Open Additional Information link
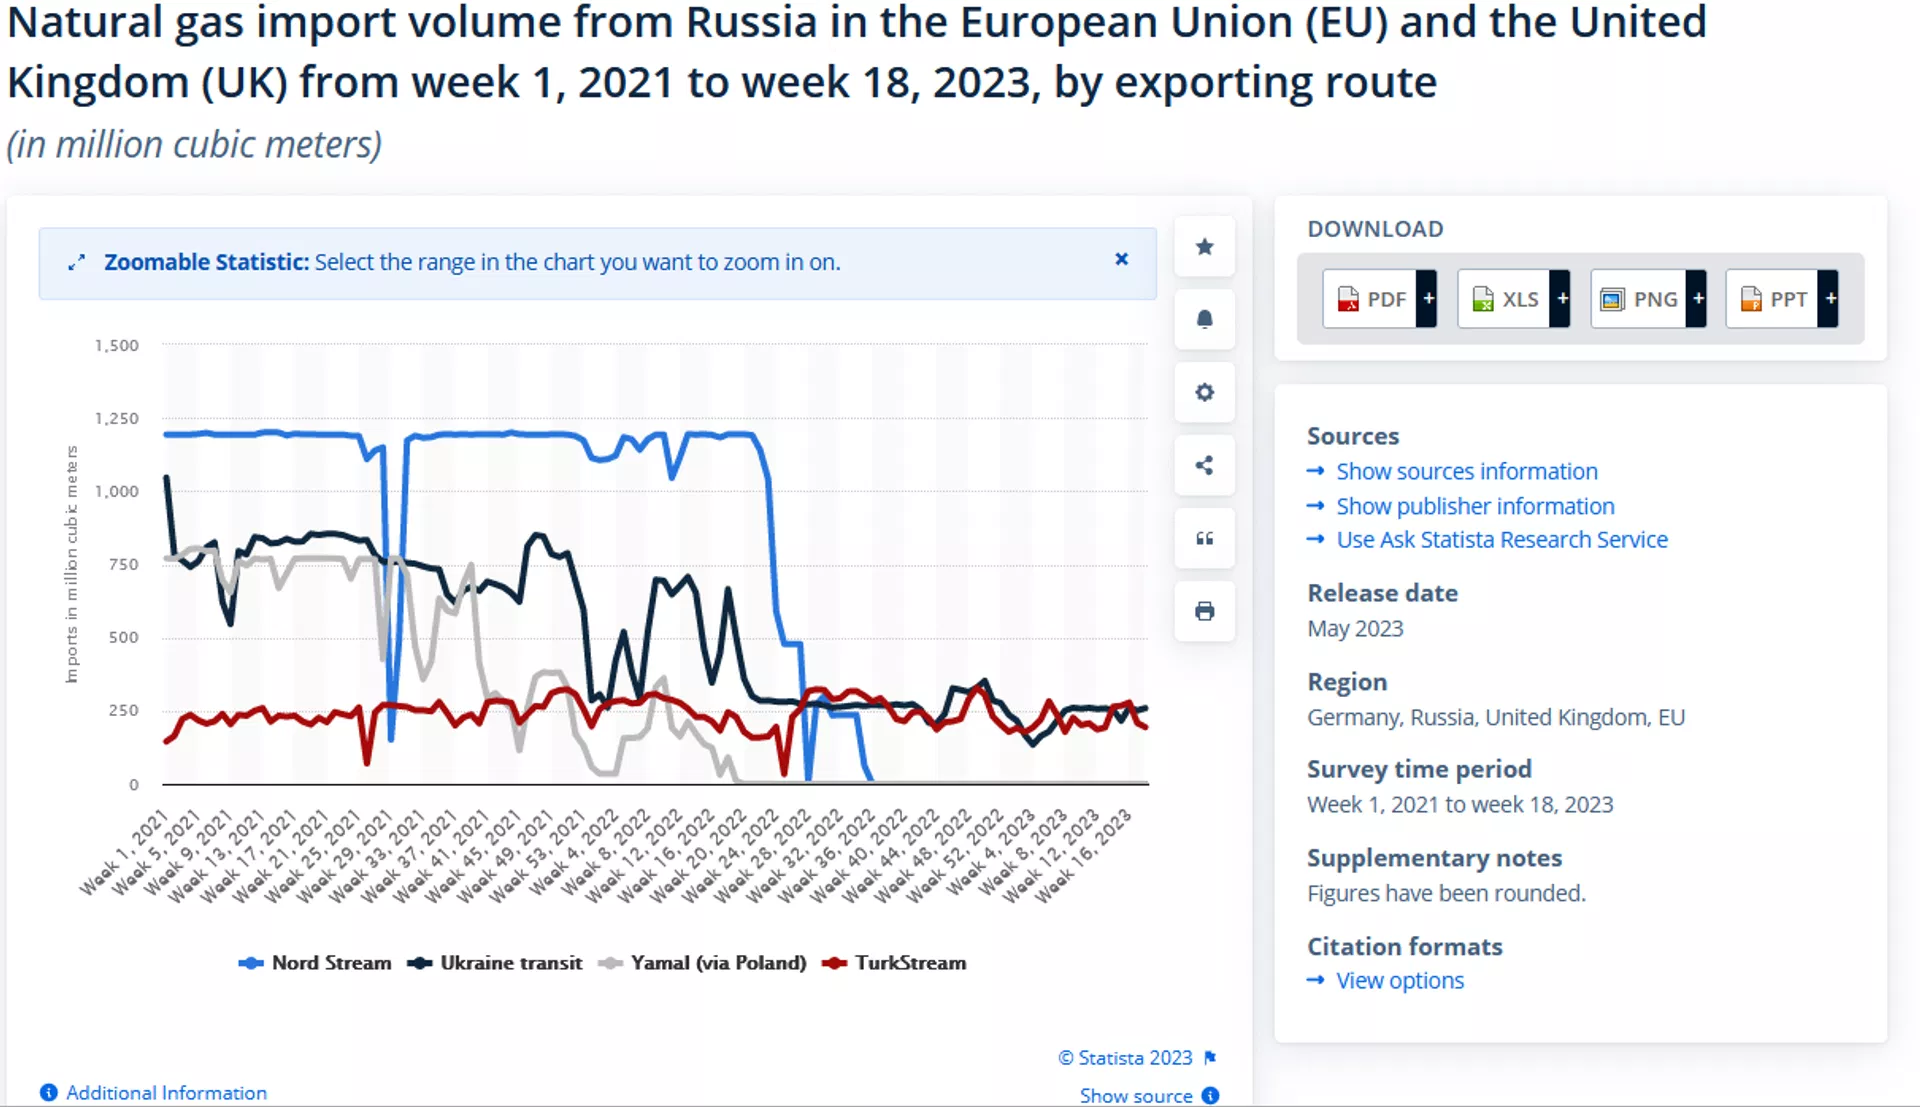This screenshot has width=1920, height=1107. [x=166, y=1093]
